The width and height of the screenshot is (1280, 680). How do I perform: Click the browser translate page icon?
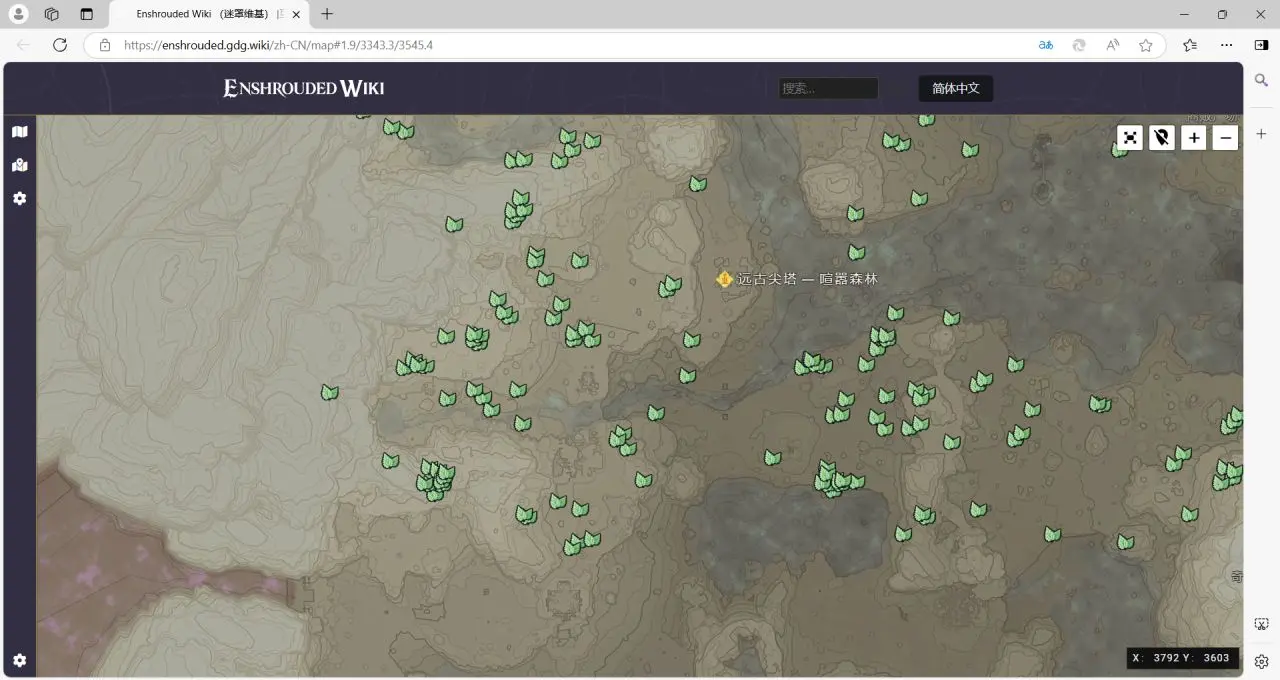pos(1045,45)
